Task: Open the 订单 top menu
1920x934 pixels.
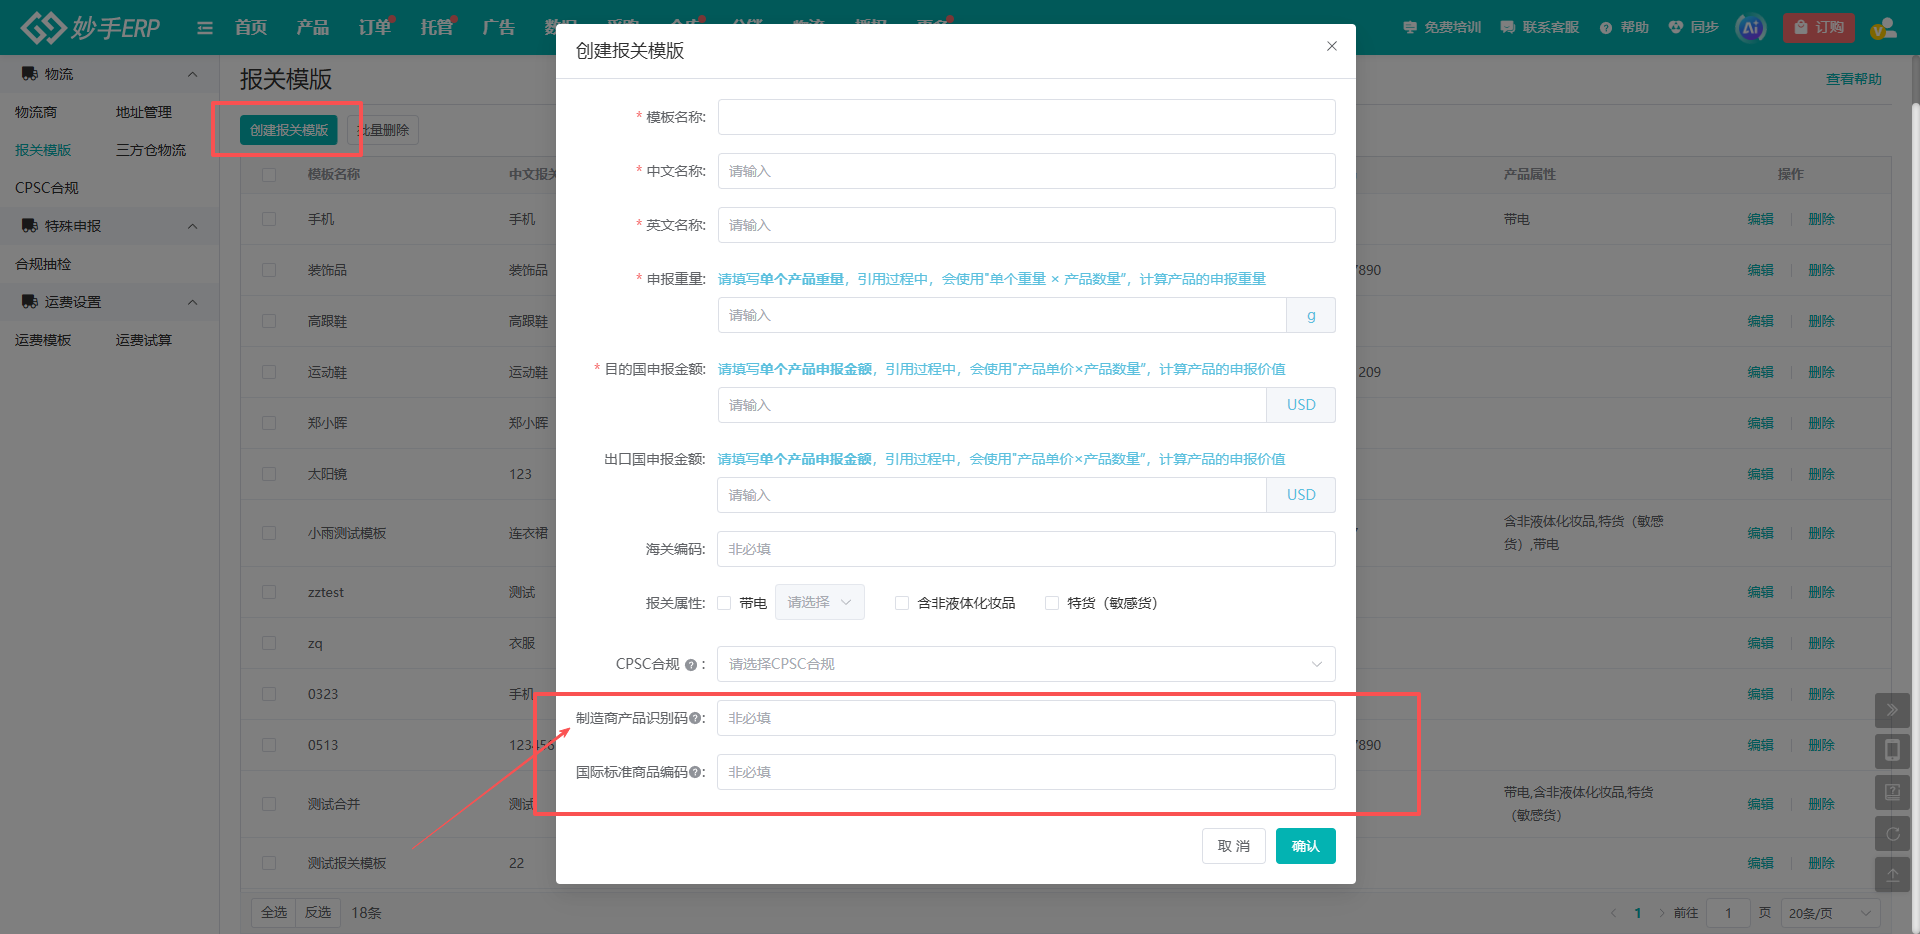Action: tap(375, 28)
